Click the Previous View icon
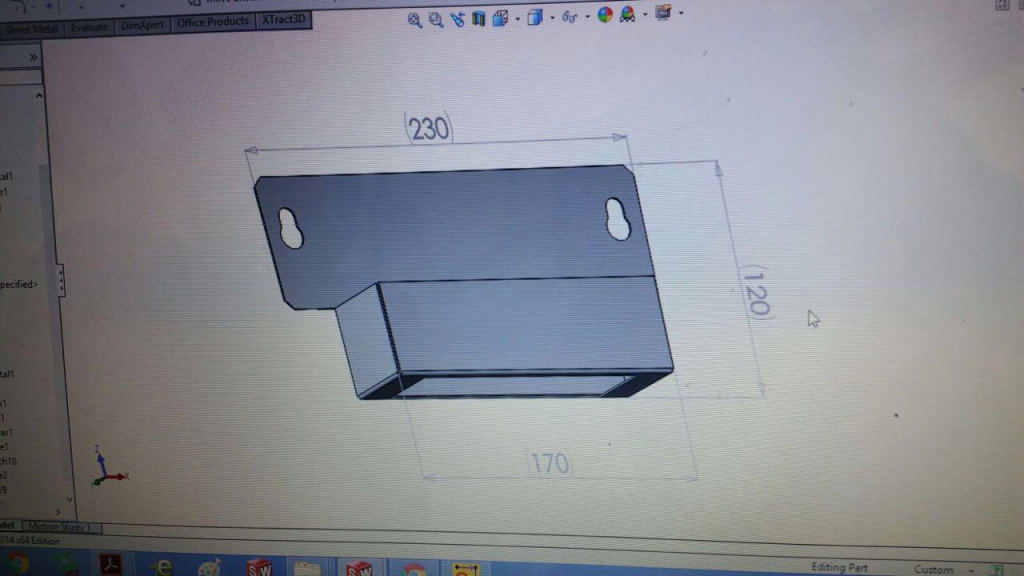 458,18
